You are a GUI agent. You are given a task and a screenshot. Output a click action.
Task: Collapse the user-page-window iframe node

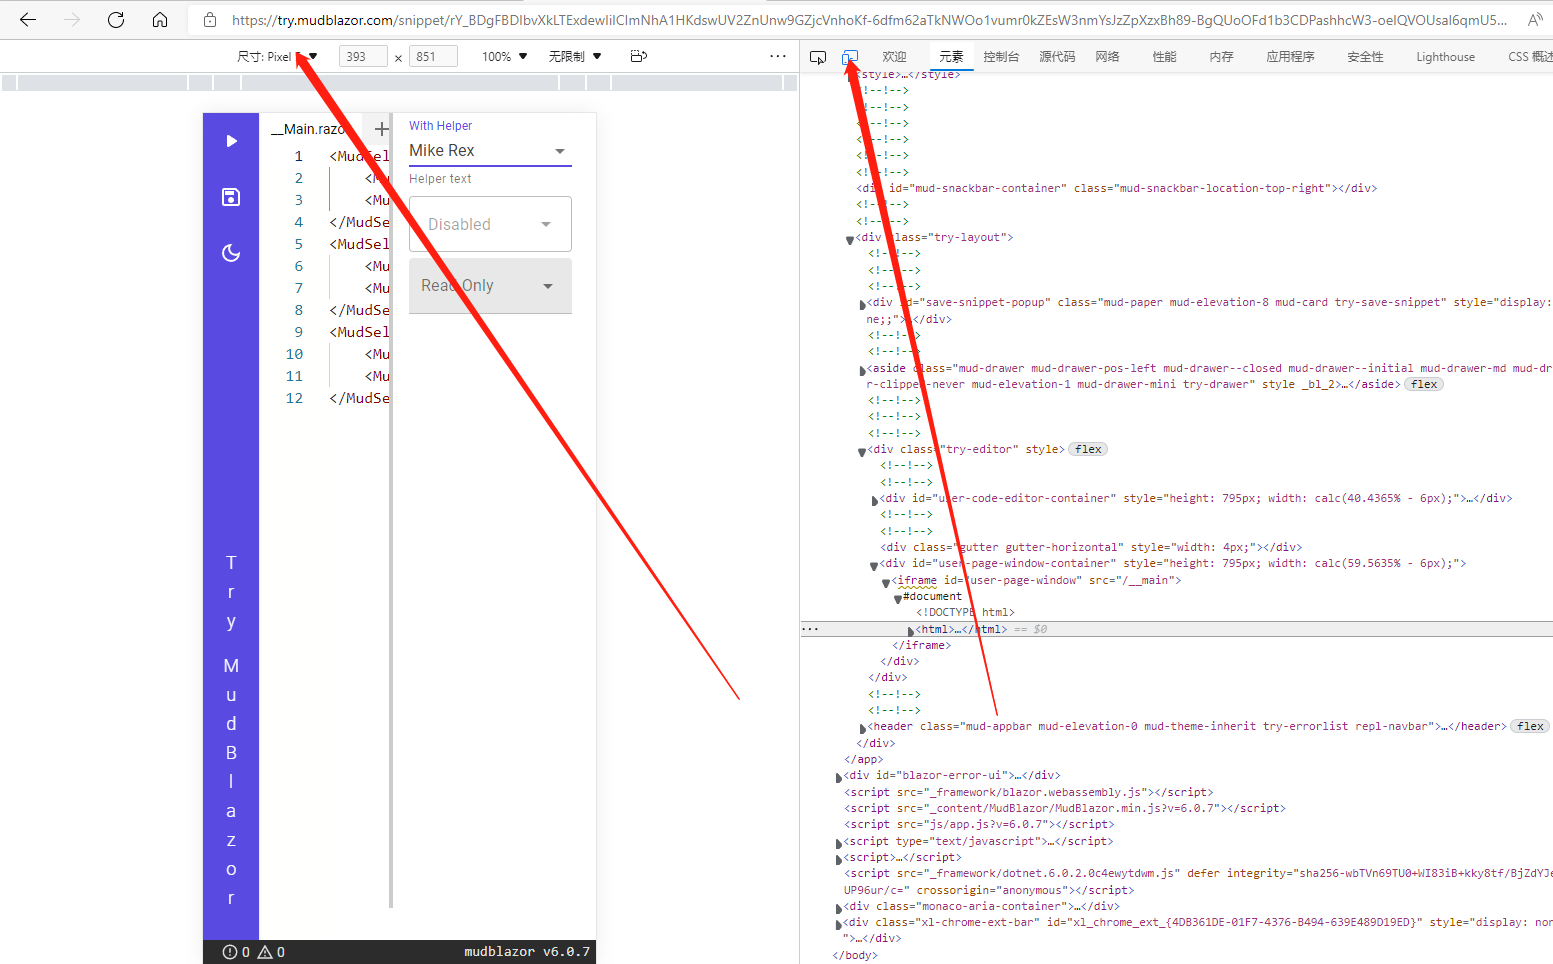pyautogui.click(x=886, y=582)
